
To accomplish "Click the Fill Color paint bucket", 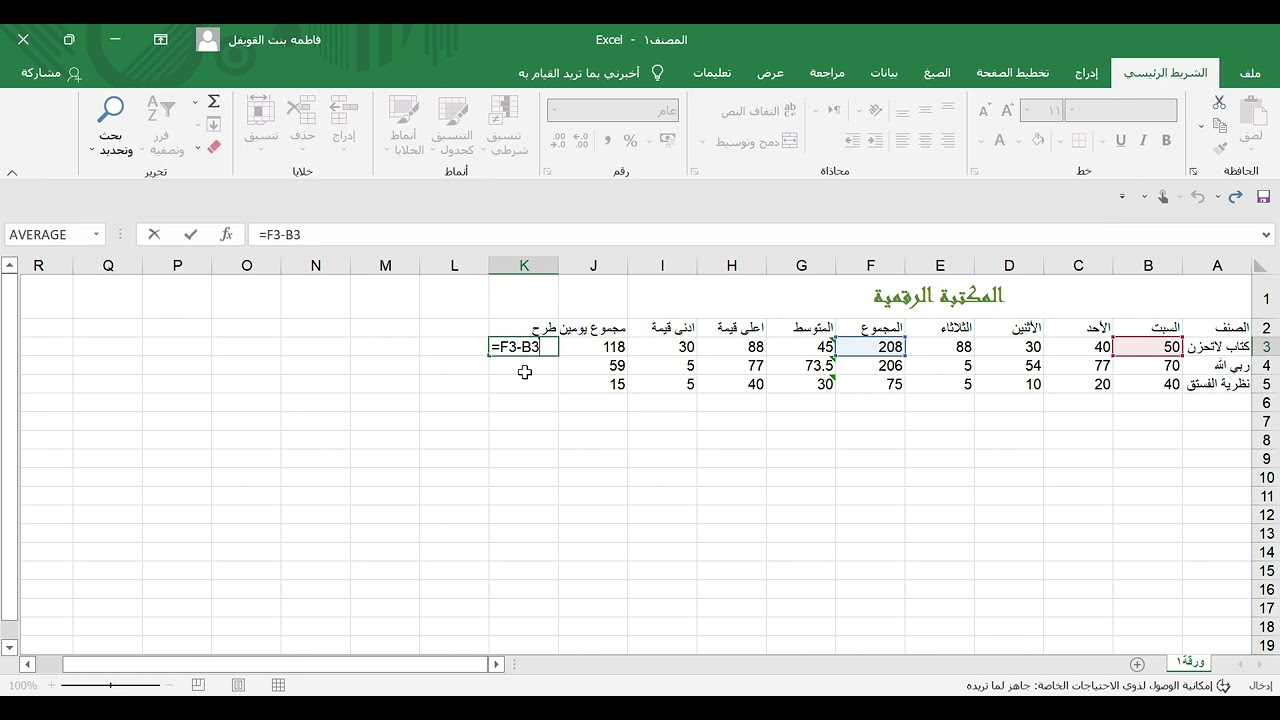I will point(1038,141).
